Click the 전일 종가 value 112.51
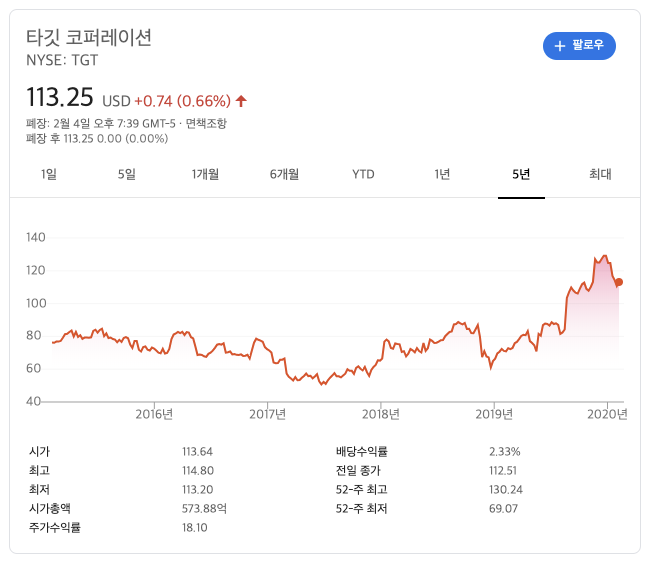Image resolution: width=653 pixels, height=563 pixels. point(503,471)
